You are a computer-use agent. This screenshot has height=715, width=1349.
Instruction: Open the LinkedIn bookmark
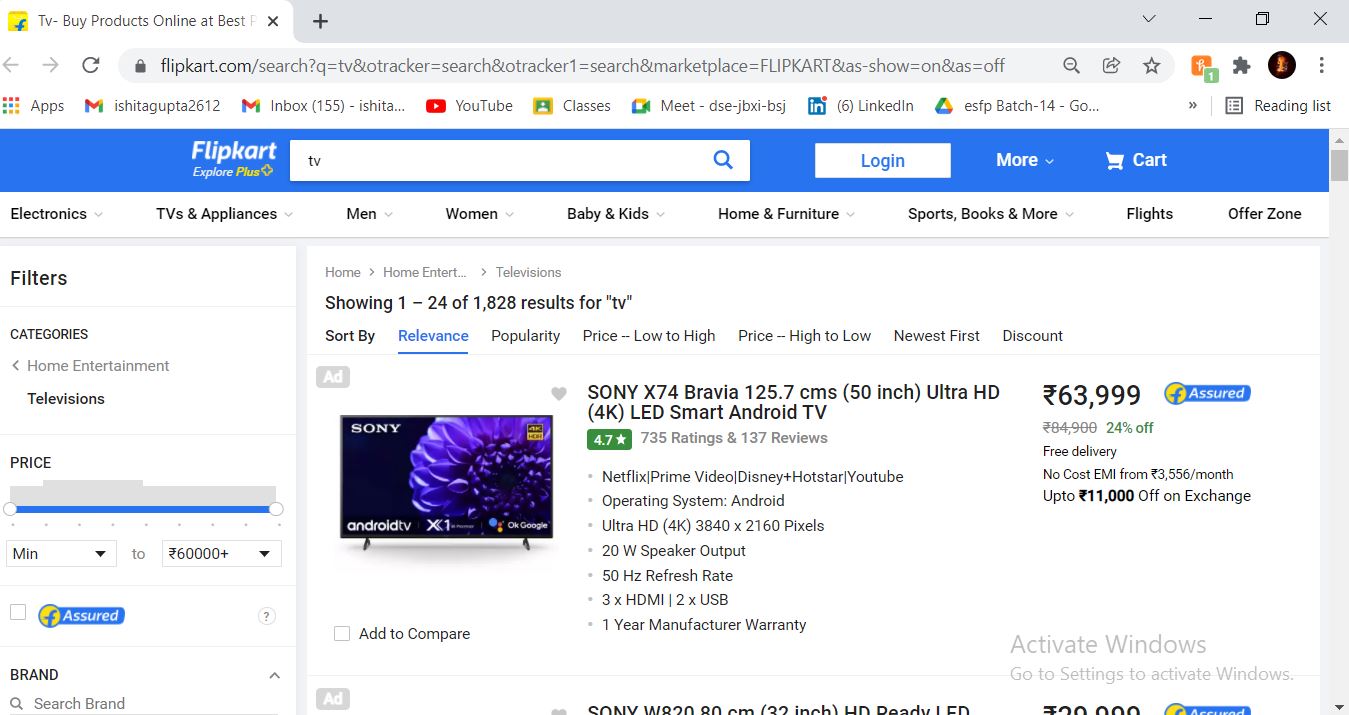pos(861,106)
